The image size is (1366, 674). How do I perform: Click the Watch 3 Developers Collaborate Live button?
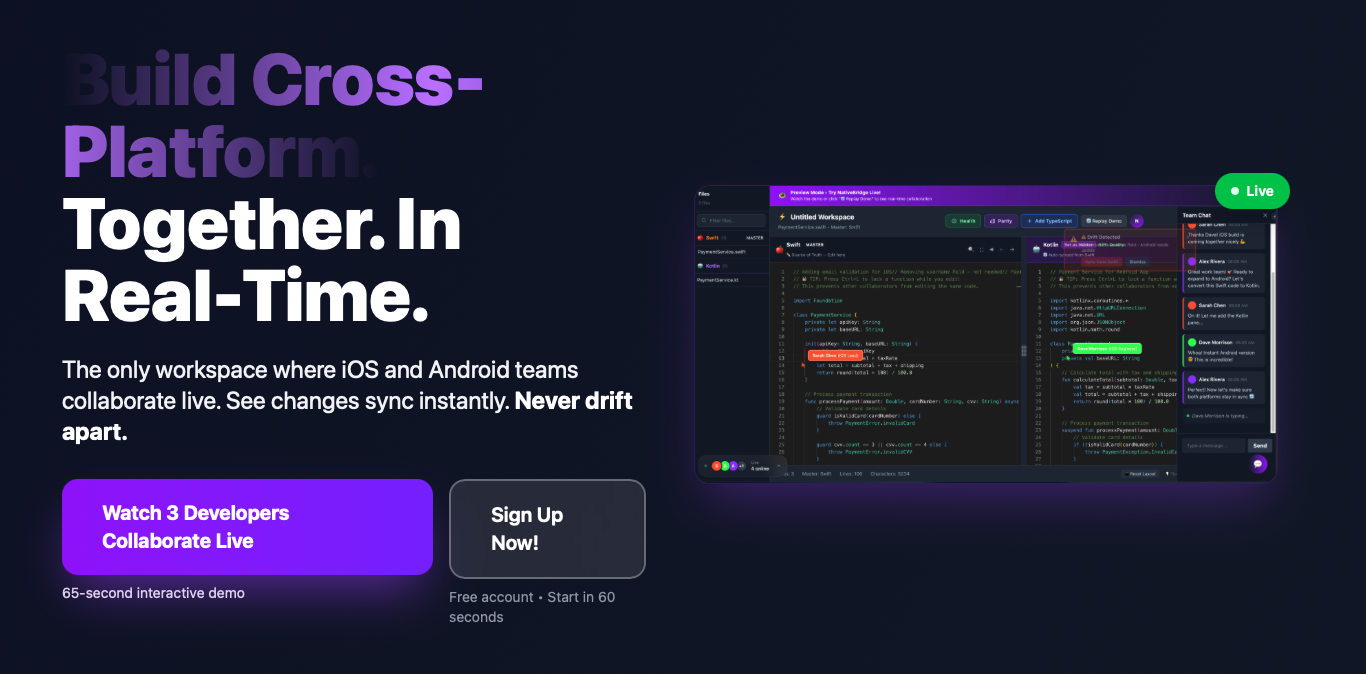(247, 527)
